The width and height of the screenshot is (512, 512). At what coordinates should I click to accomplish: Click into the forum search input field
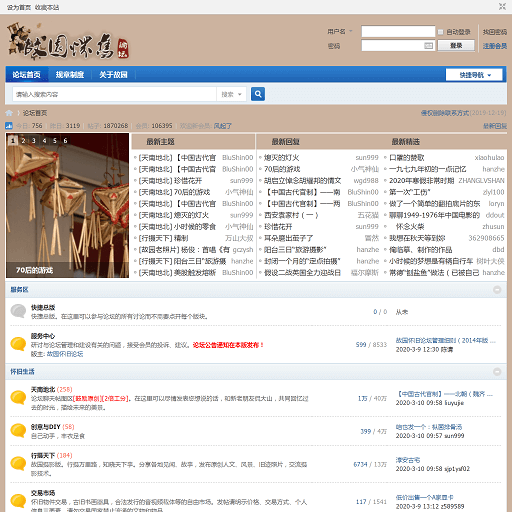pos(114,94)
